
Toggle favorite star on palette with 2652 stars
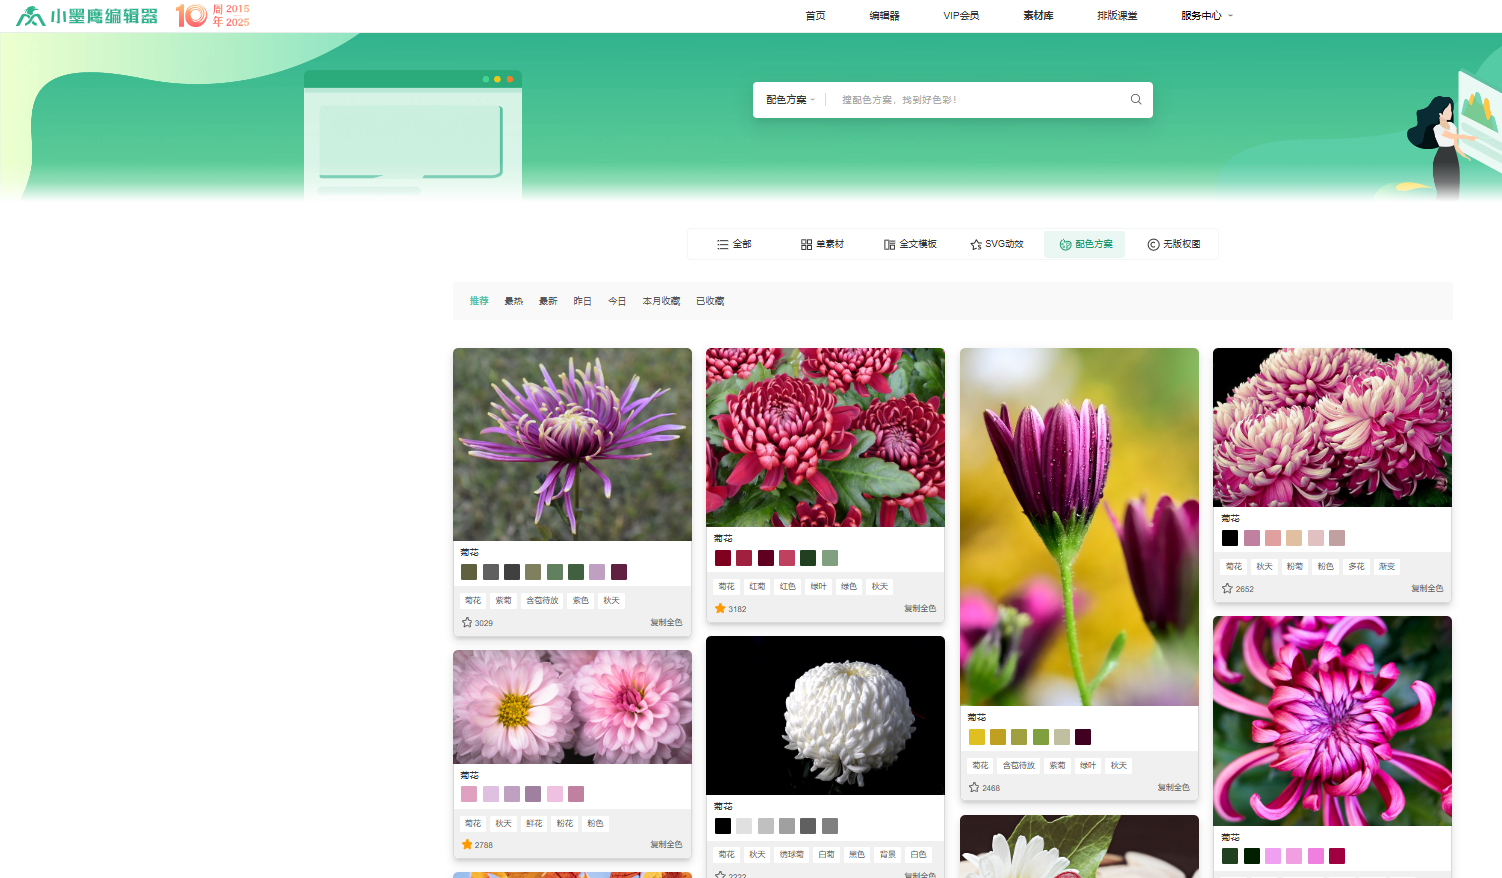(x=1227, y=588)
